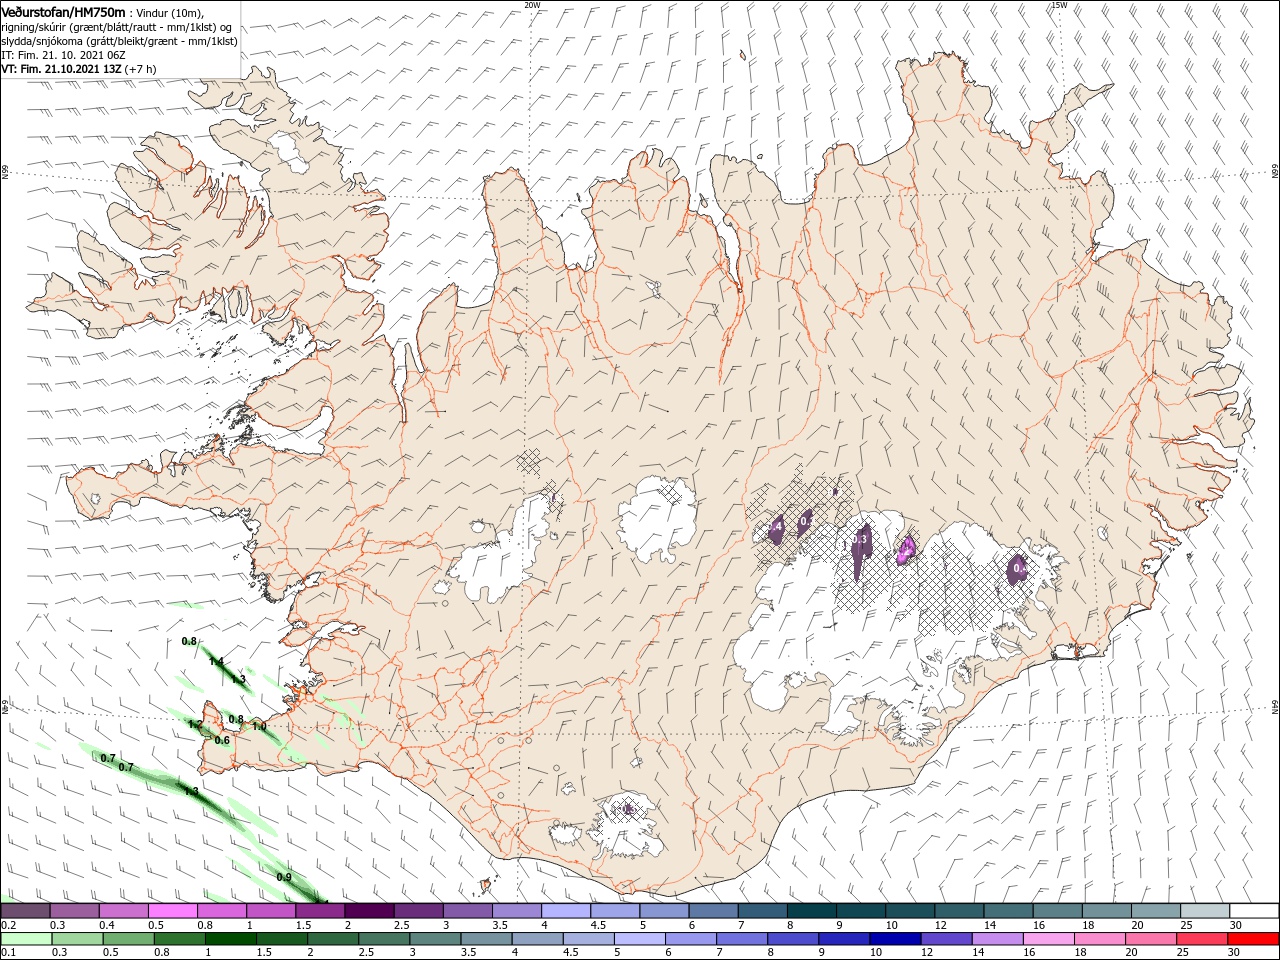The width and height of the screenshot is (1280, 960).
Task: Click the 6–7 swatch in upper legend row
Action: tap(712, 911)
